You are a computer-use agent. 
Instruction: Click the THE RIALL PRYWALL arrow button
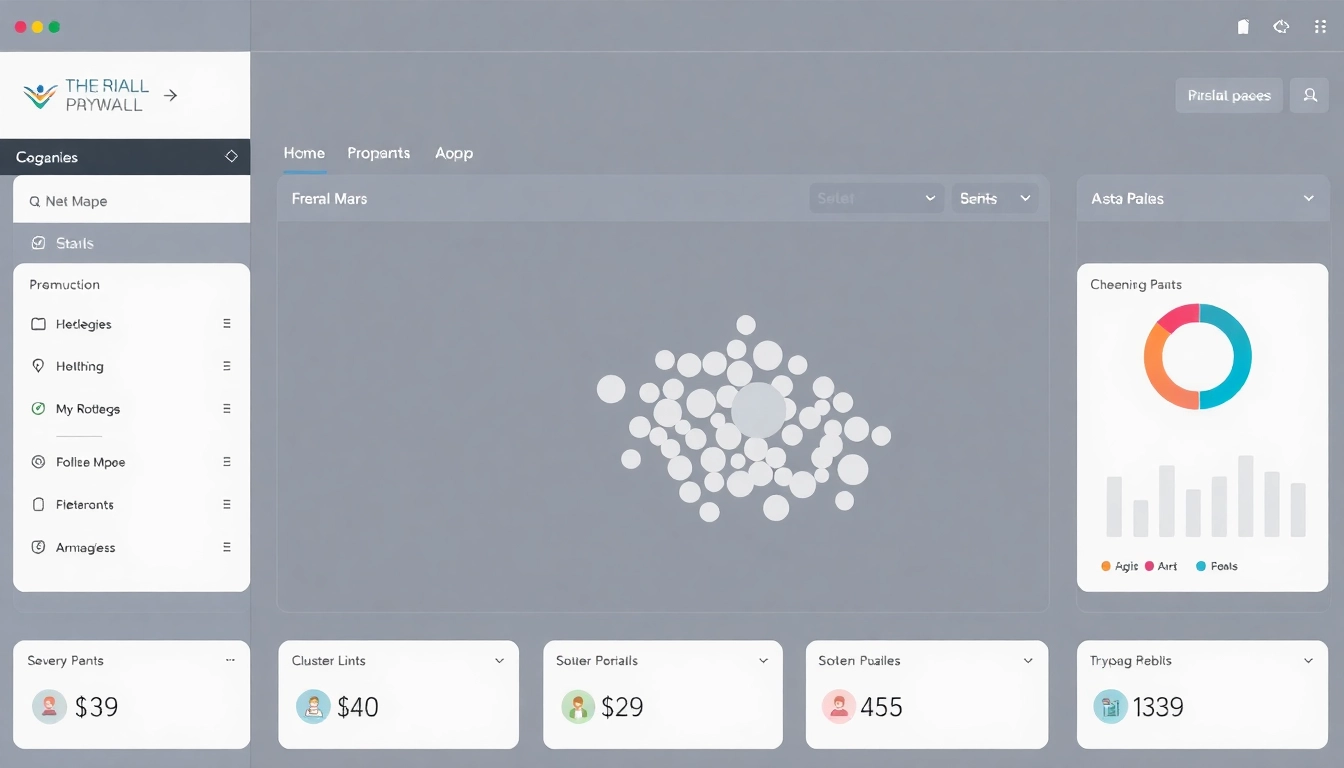(170, 95)
